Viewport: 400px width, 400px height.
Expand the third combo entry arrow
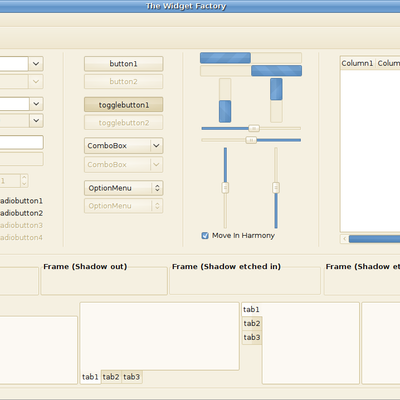(36, 104)
